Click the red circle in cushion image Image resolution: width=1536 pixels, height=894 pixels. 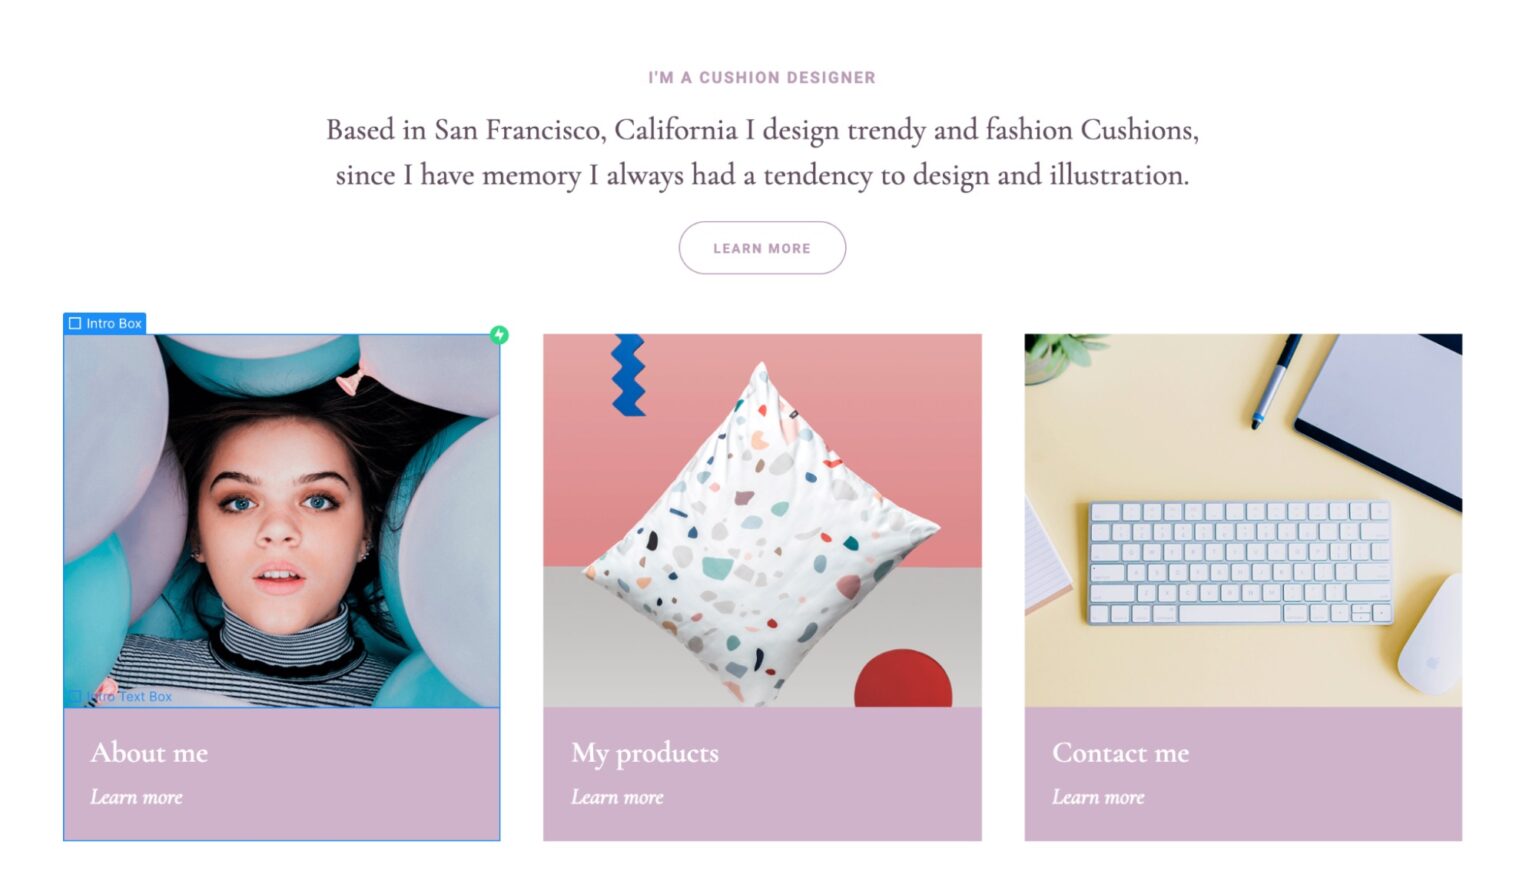pyautogui.click(x=903, y=679)
